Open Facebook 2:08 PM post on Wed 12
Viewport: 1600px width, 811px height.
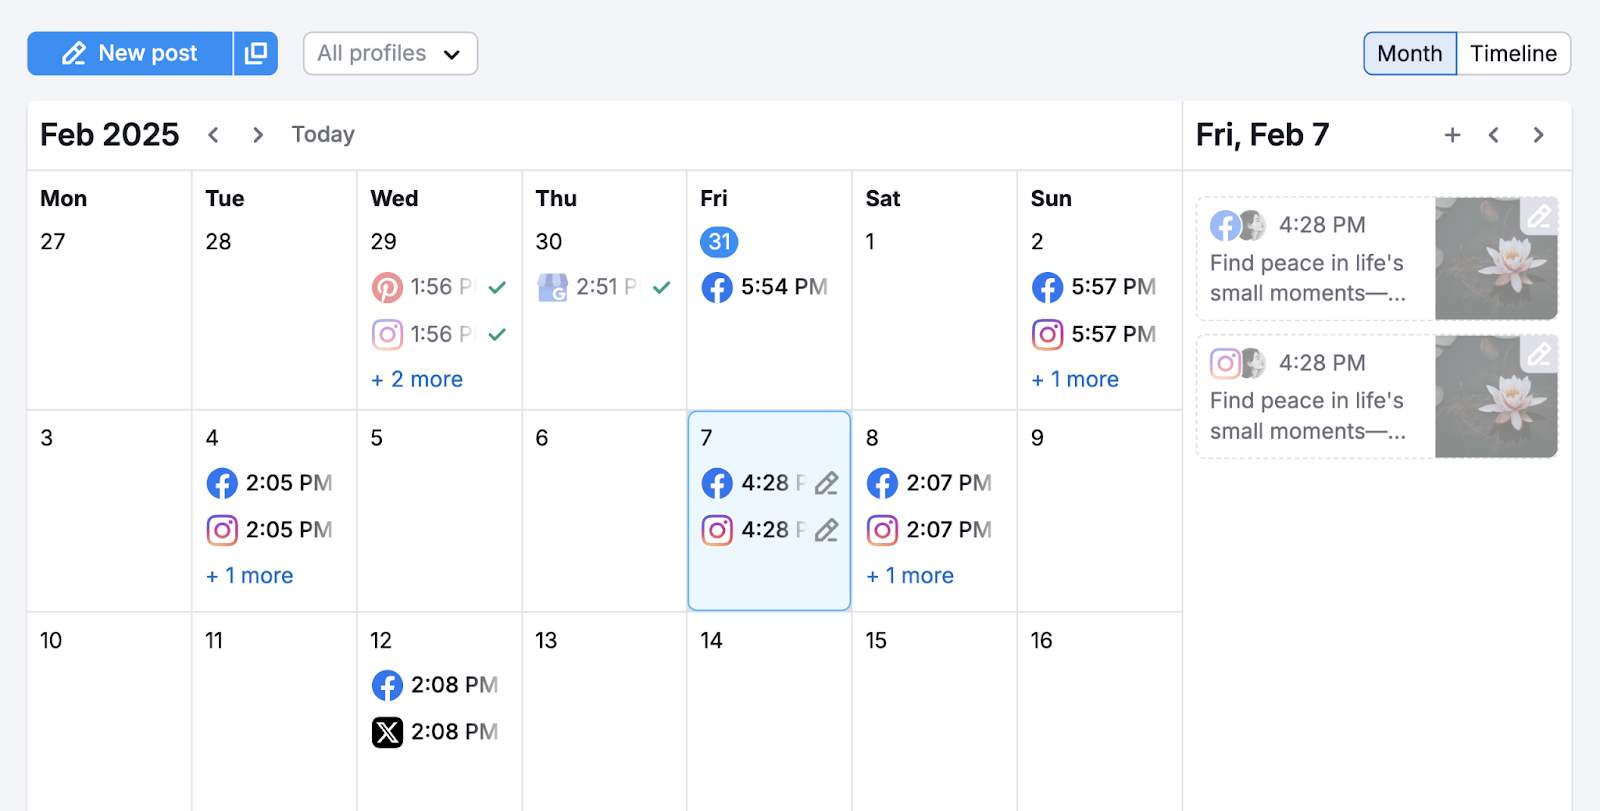(435, 685)
